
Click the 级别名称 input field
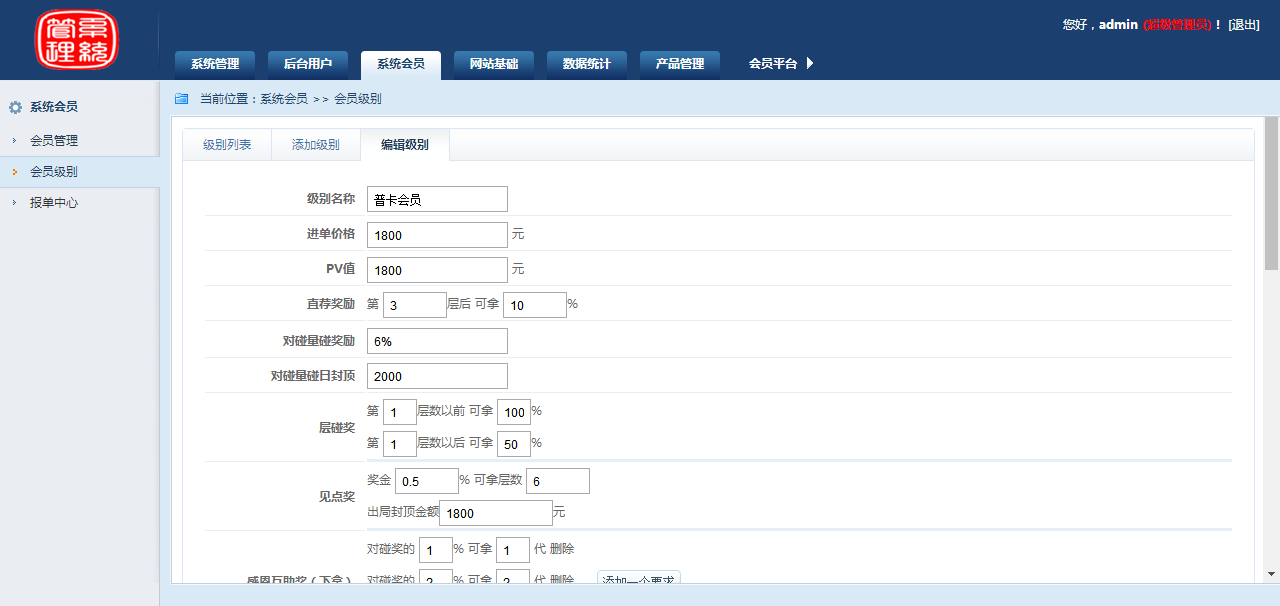pos(437,199)
